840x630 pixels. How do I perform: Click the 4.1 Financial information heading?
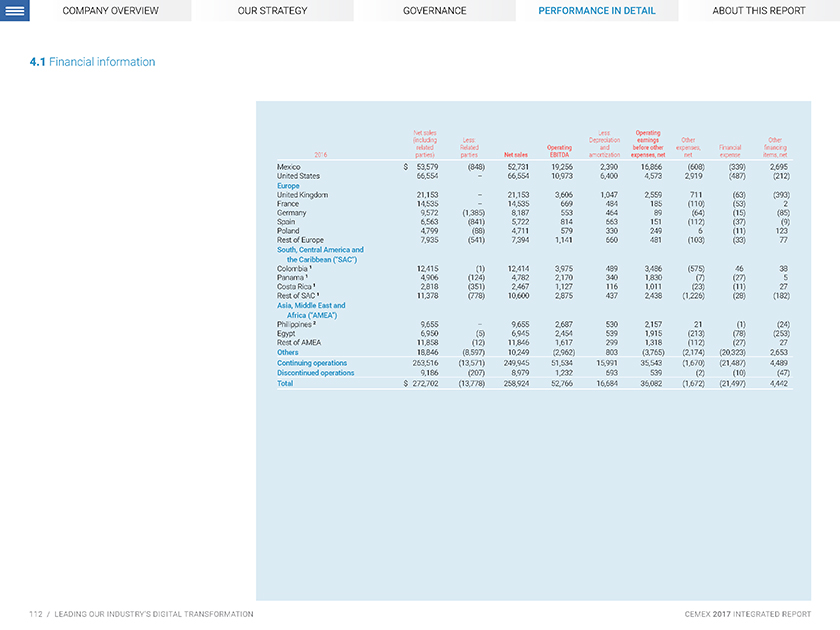(92, 62)
